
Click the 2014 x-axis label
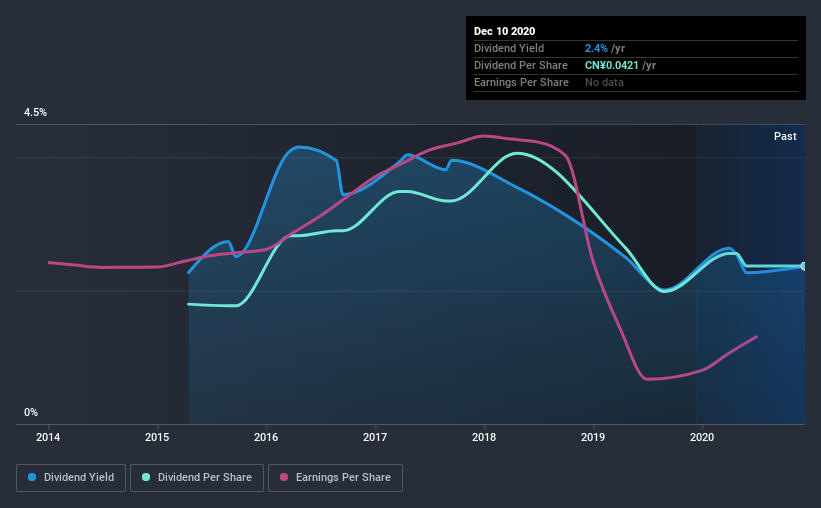48,437
